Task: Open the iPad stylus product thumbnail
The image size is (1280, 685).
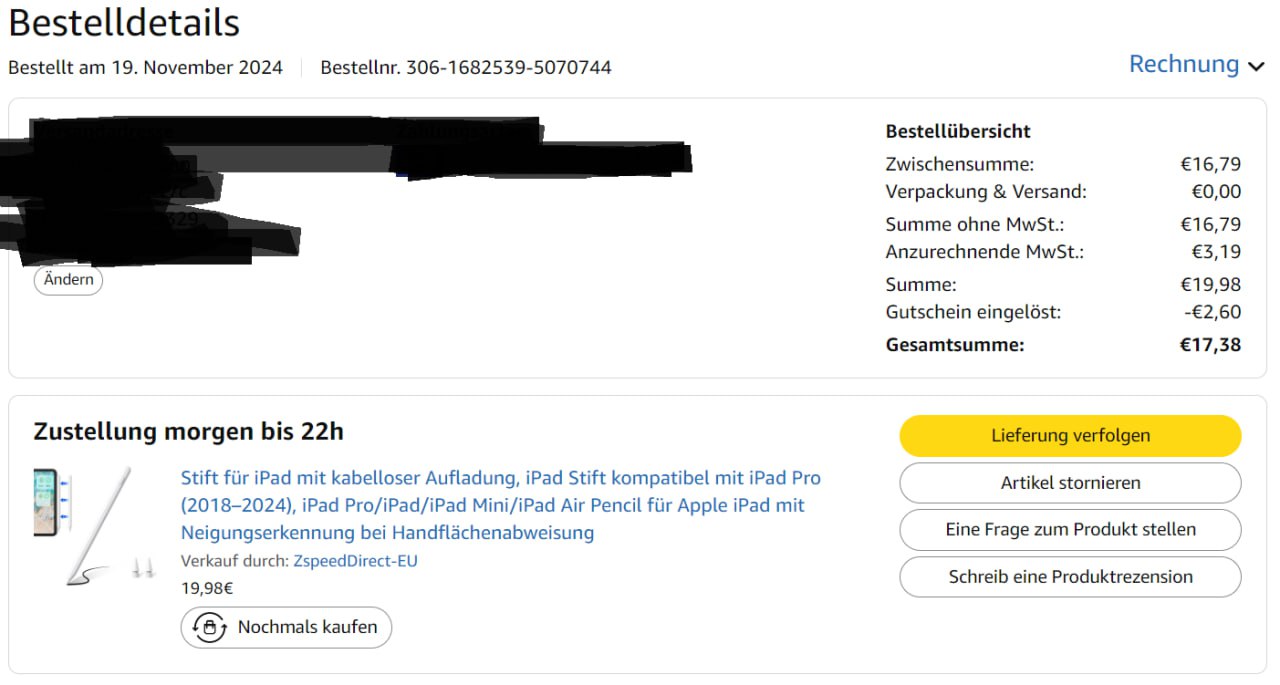Action: pyautogui.click(x=95, y=526)
